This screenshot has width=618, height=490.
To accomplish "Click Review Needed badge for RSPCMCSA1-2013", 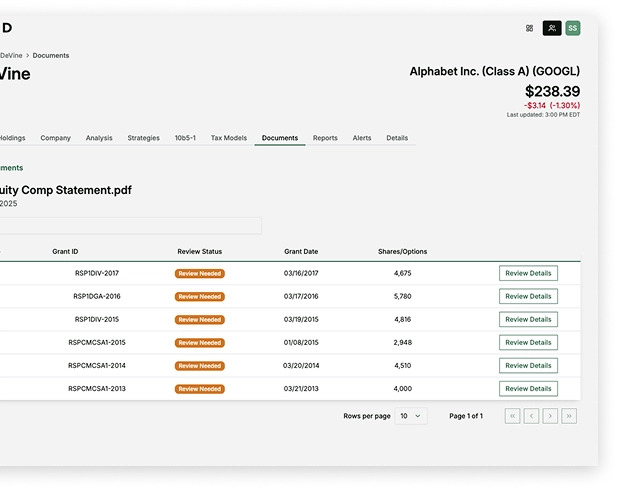I will (200, 389).
